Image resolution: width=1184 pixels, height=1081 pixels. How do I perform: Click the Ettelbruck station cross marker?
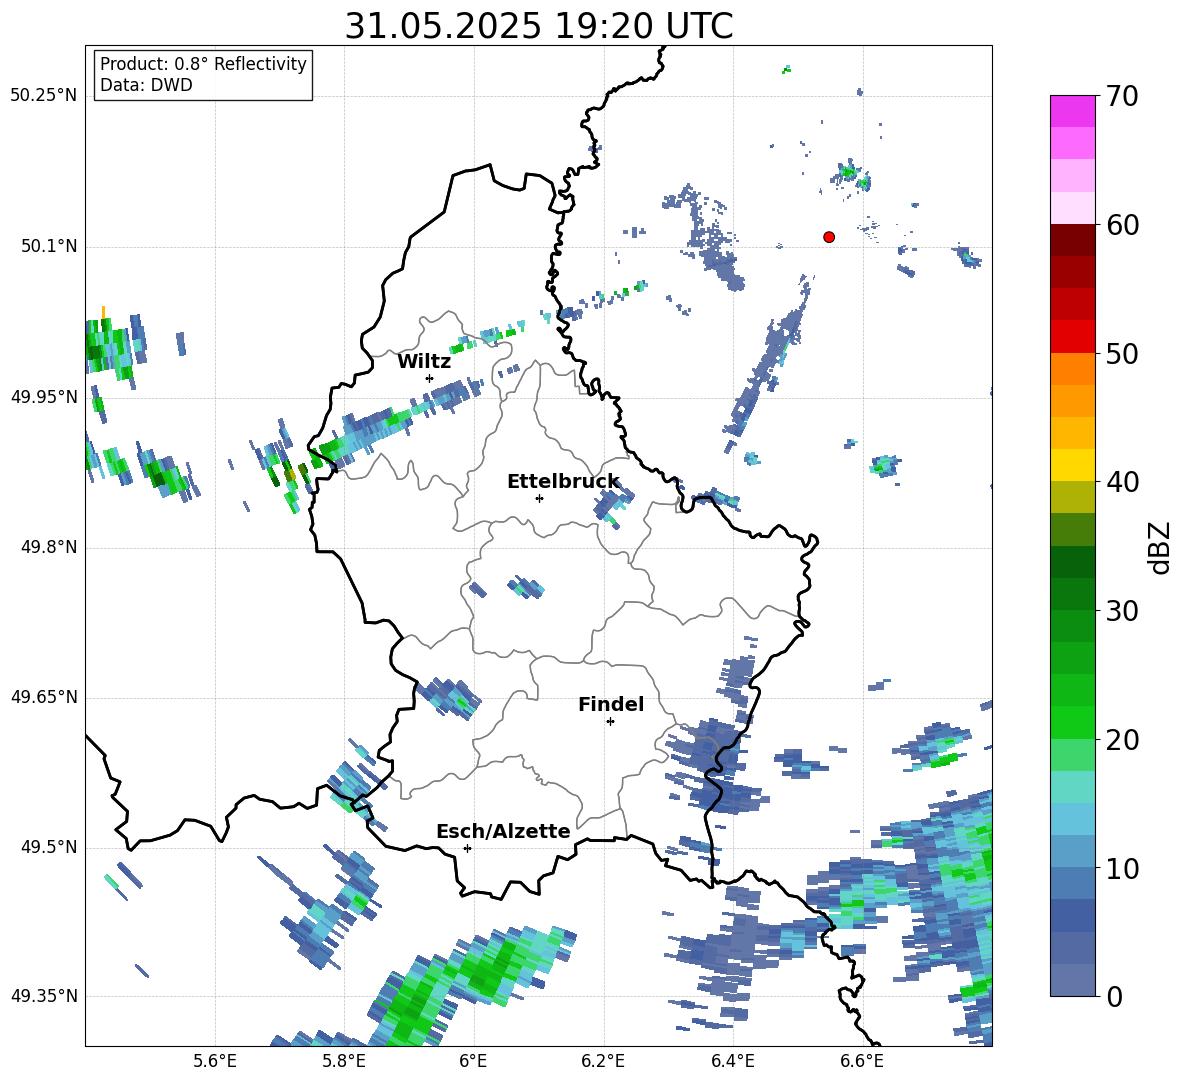point(539,498)
